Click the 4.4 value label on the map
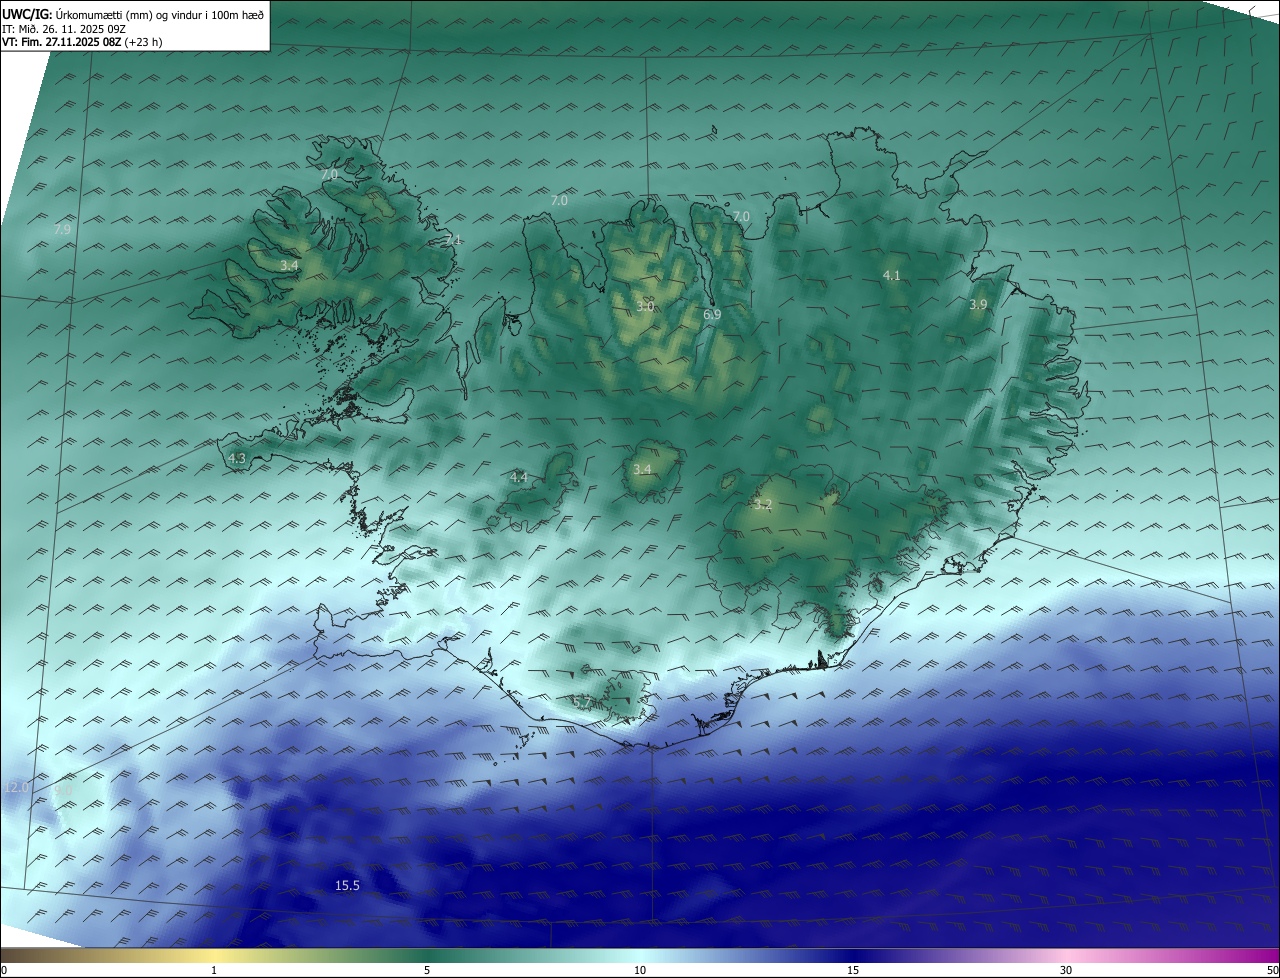1280x978 pixels. (518, 478)
